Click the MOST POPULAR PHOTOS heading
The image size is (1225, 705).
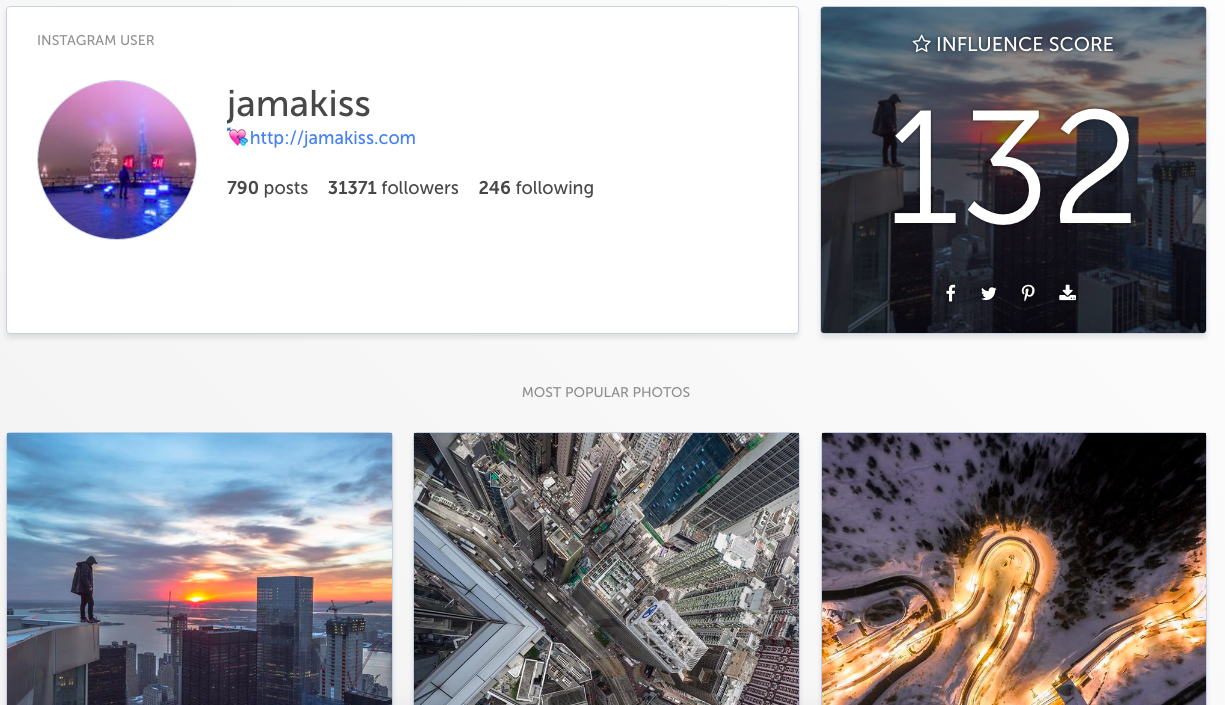(x=606, y=393)
